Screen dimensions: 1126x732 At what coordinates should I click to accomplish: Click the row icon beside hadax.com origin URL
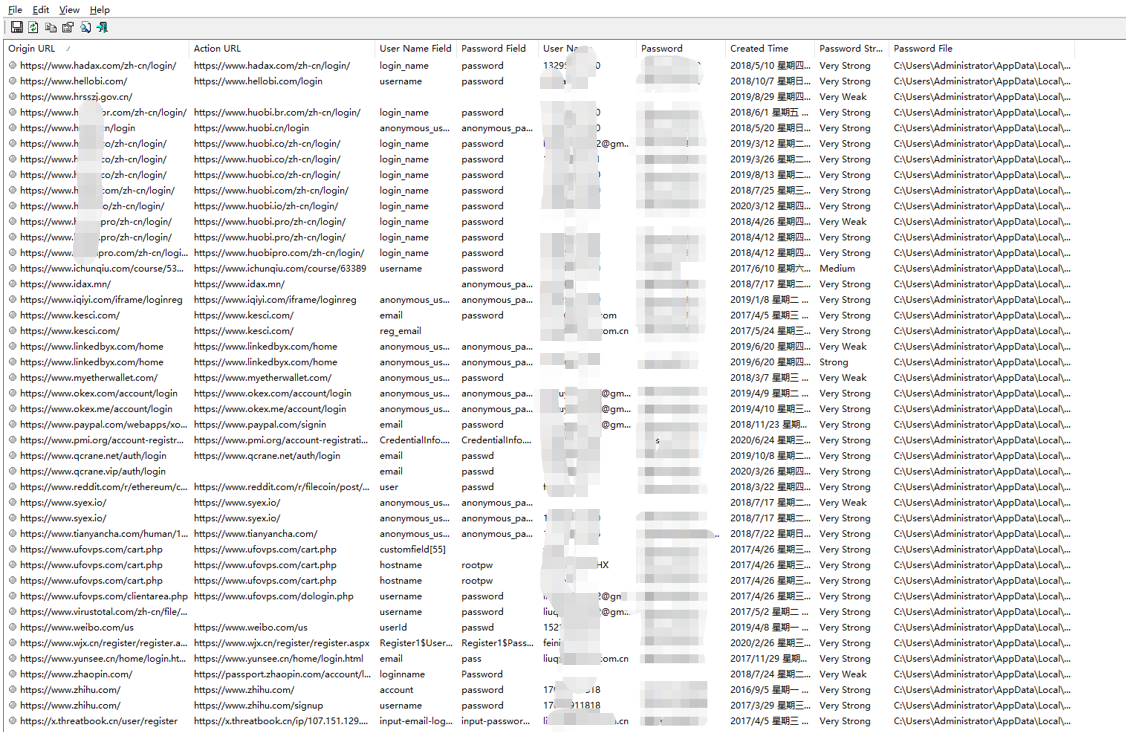point(12,65)
